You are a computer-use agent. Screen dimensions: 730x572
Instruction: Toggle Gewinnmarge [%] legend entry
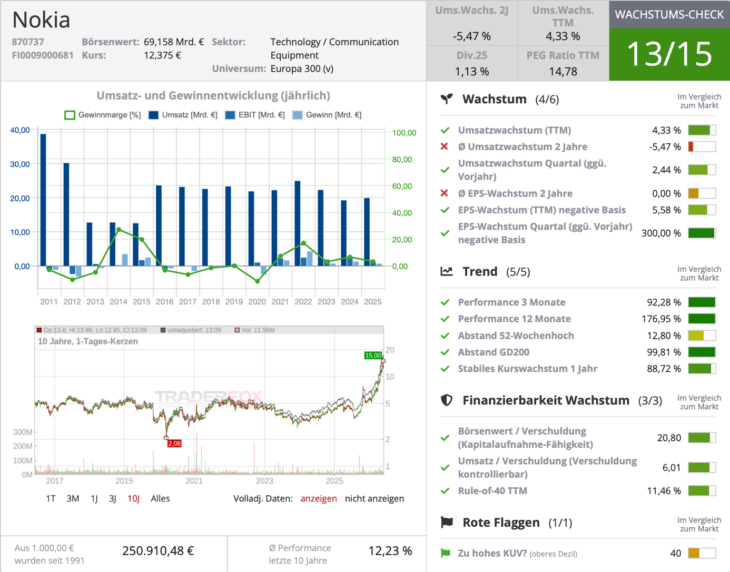coord(102,115)
